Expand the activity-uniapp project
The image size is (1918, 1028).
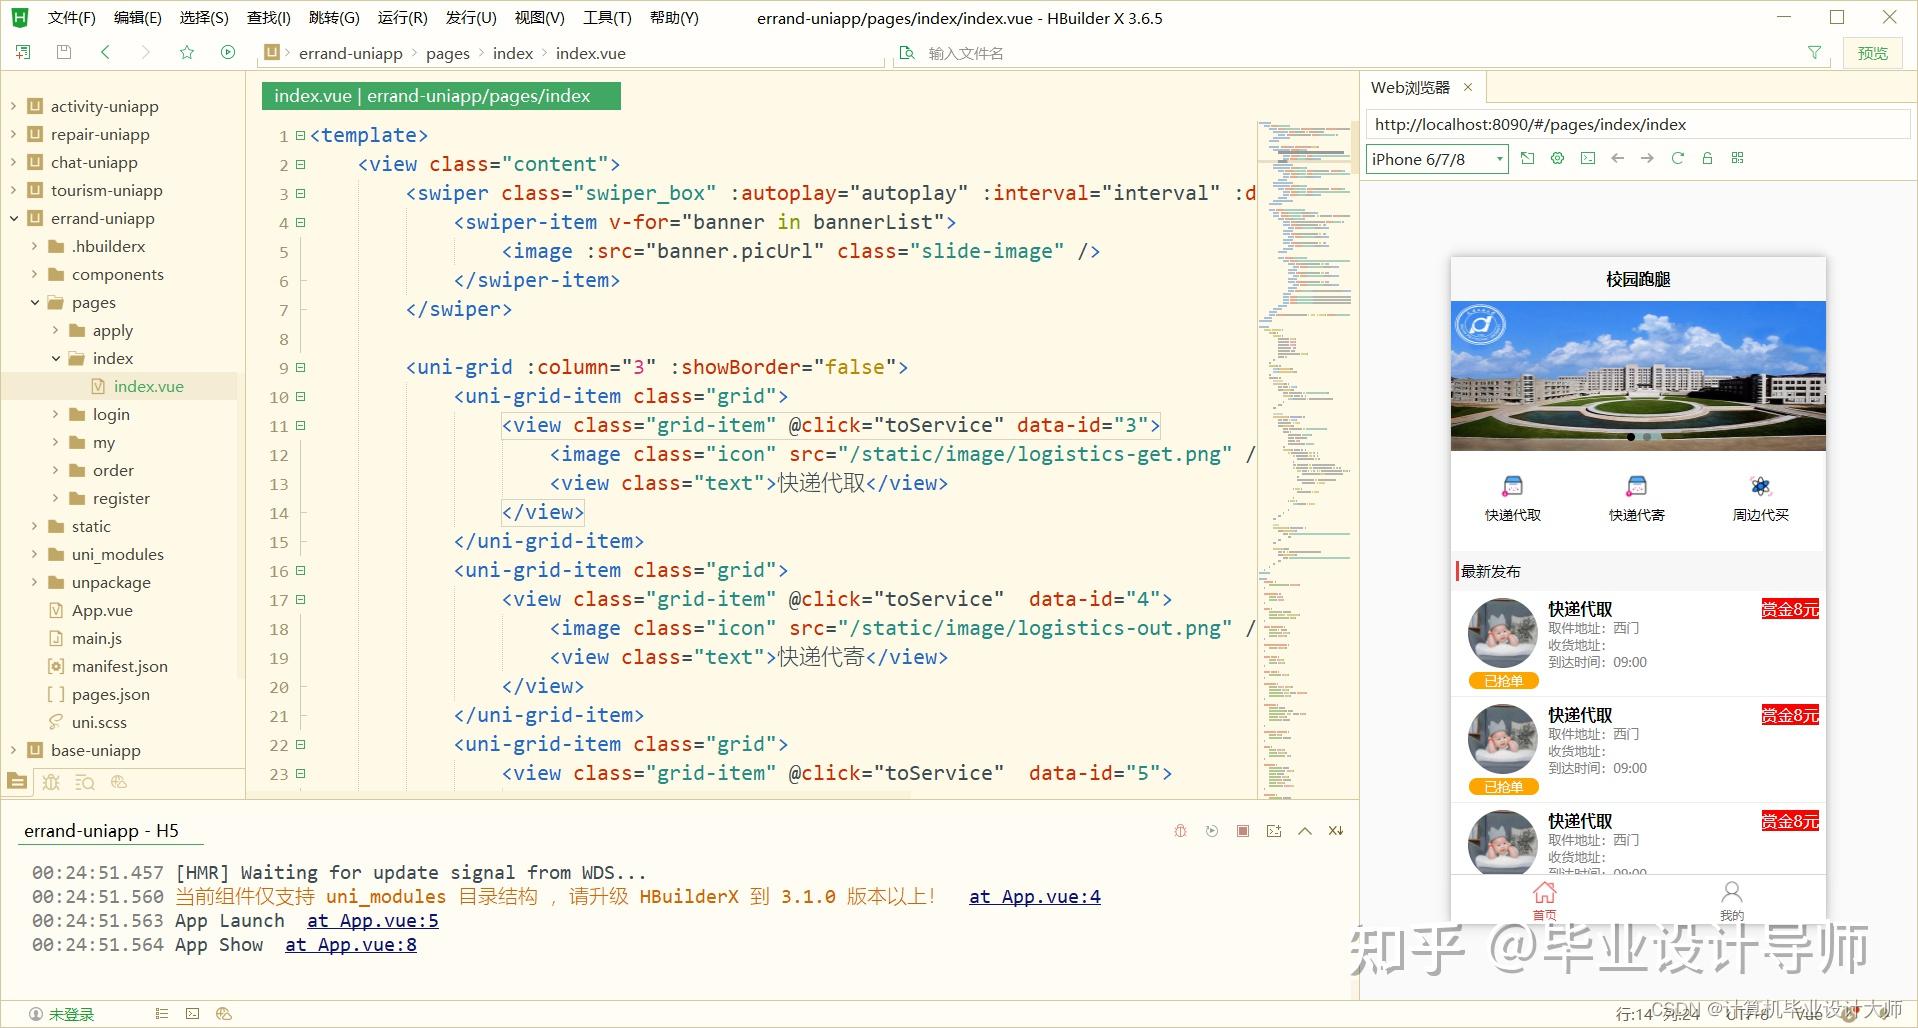pyautogui.click(x=14, y=106)
